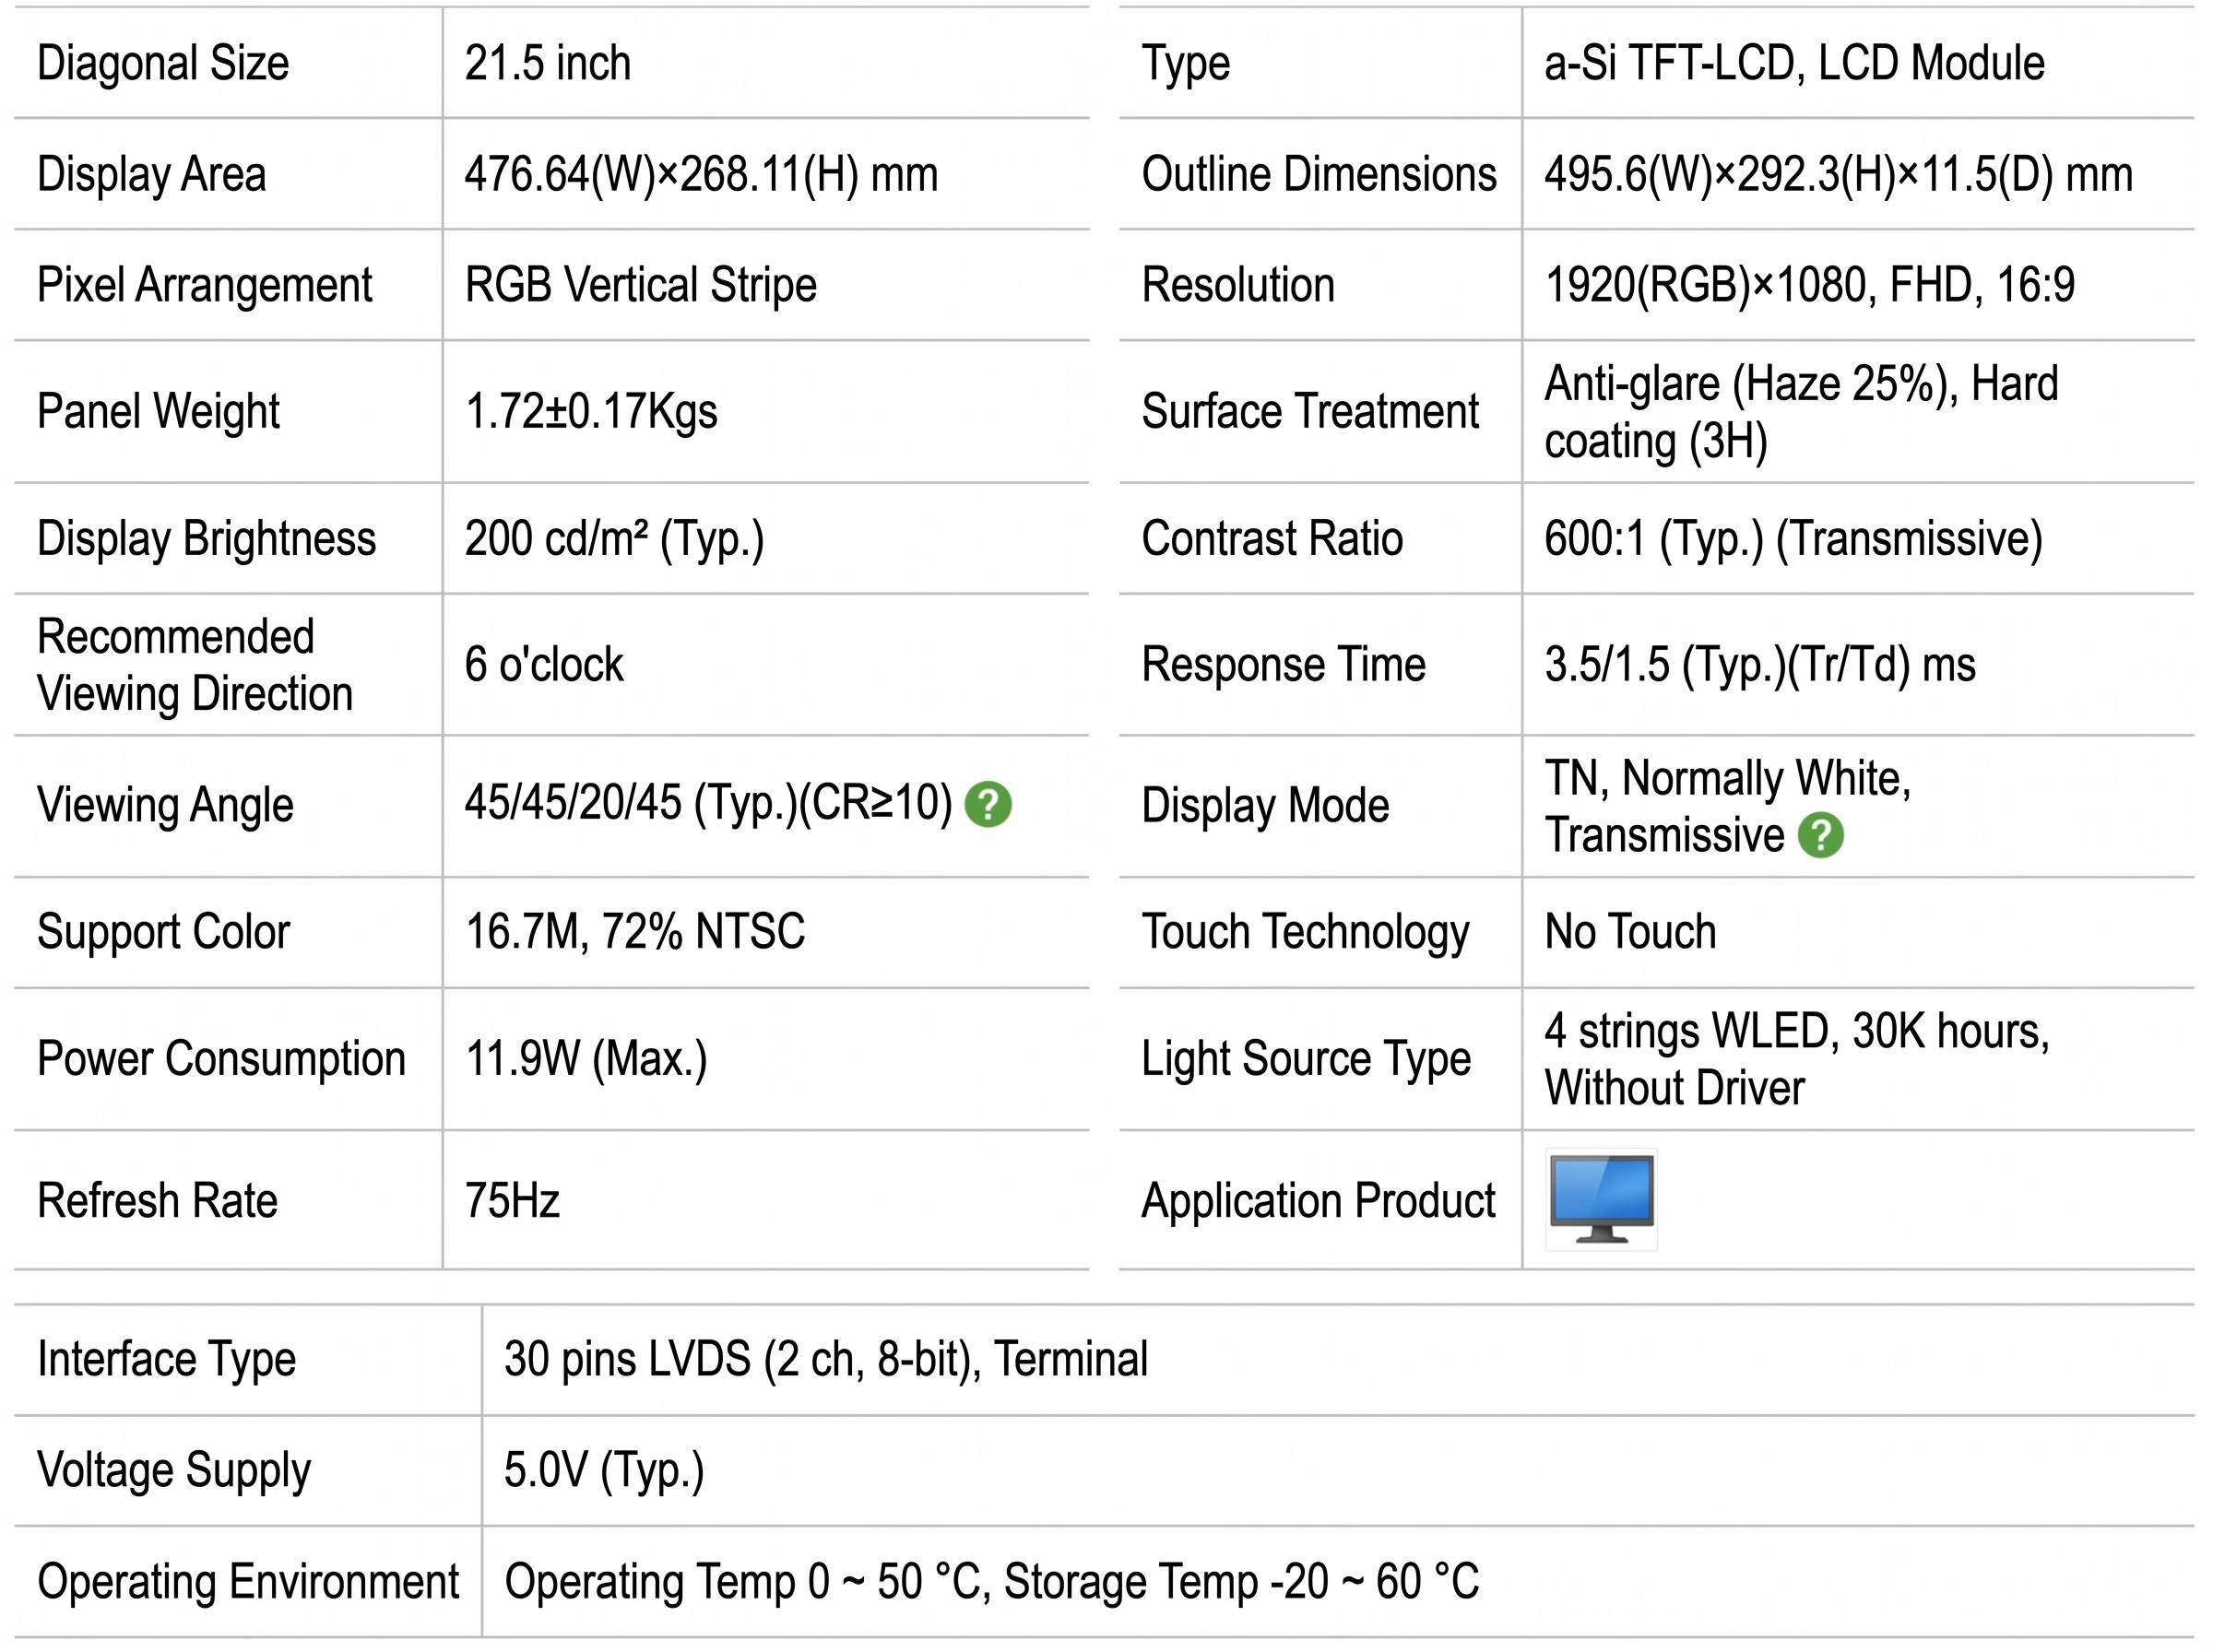Click the monitor Application Product icon
2213x1652 pixels.
(1601, 1199)
